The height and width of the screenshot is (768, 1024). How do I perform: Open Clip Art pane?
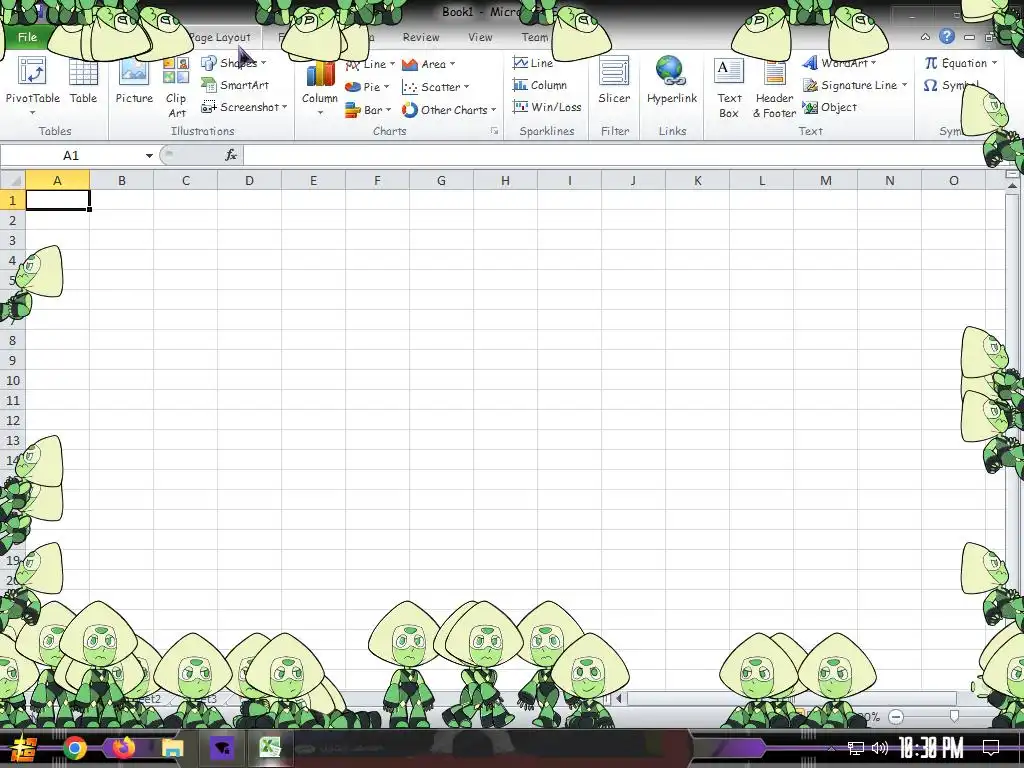point(176,88)
